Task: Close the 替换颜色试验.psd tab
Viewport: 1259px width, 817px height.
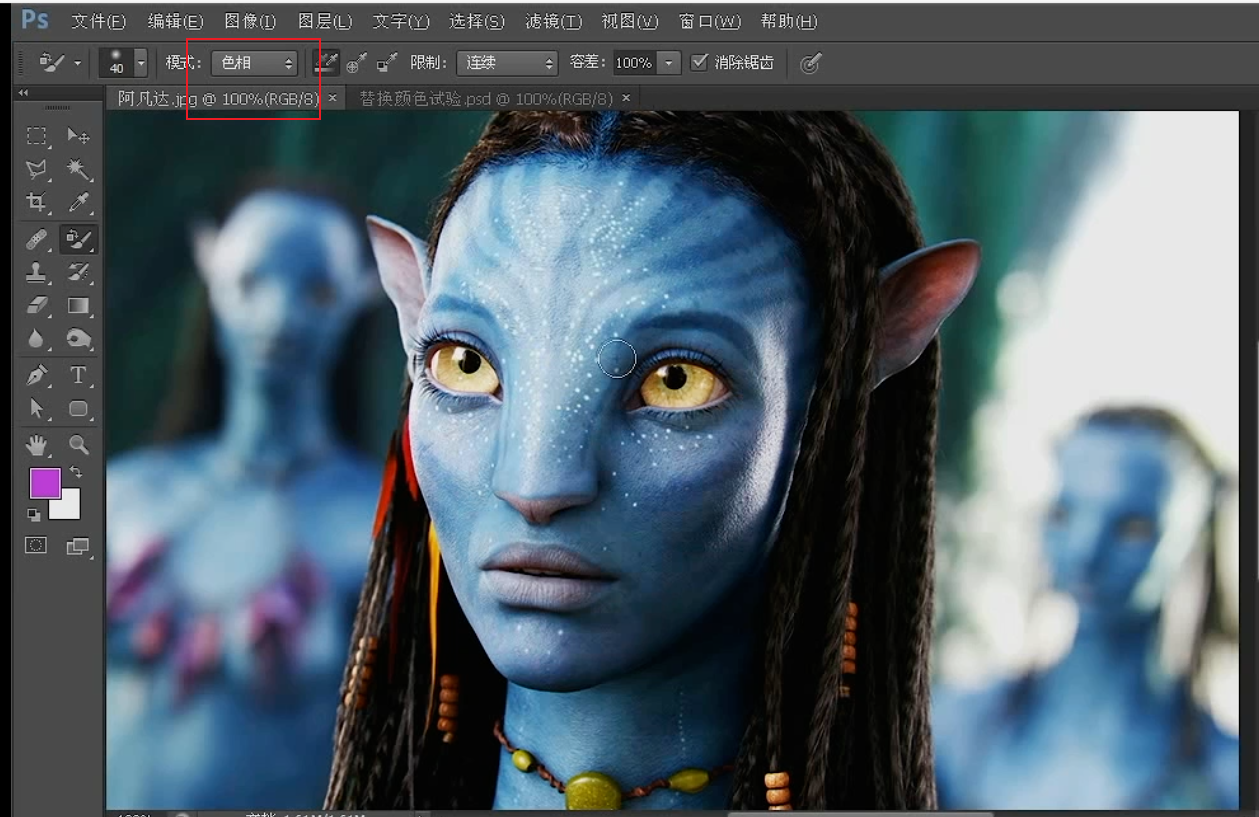Action: click(x=626, y=98)
